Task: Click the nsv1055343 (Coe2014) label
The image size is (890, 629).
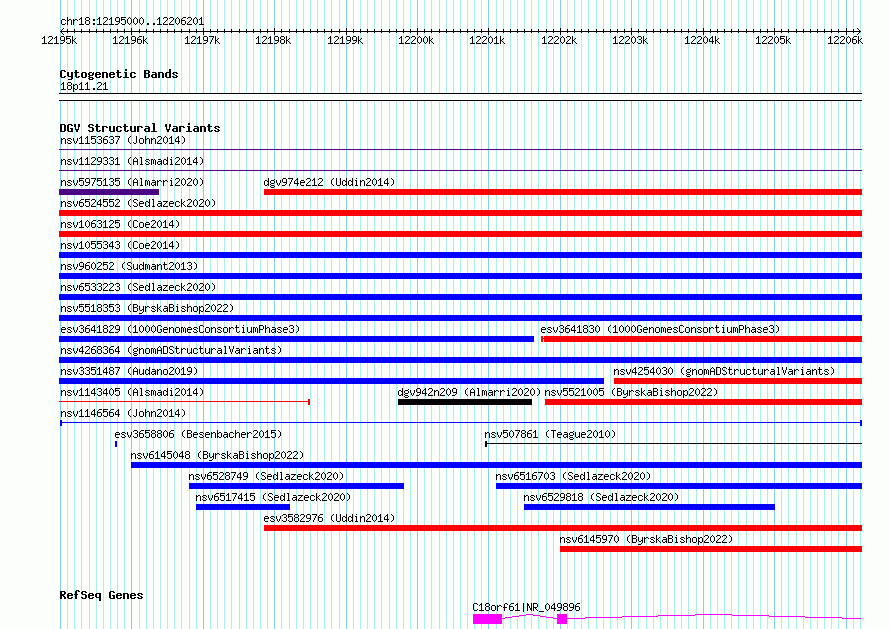Action: coord(120,245)
